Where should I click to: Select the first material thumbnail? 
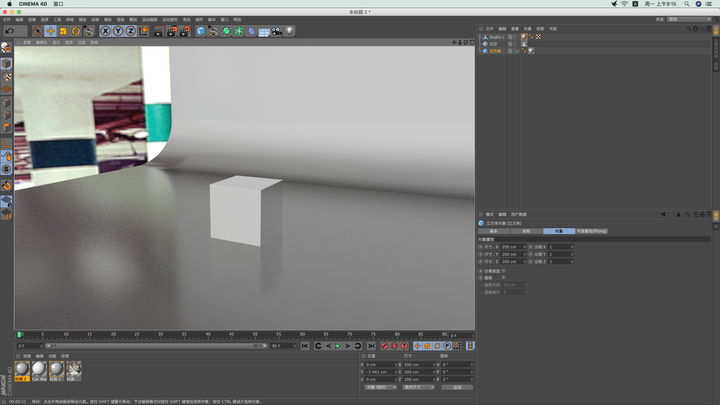pyautogui.click(x=22, y=369)
